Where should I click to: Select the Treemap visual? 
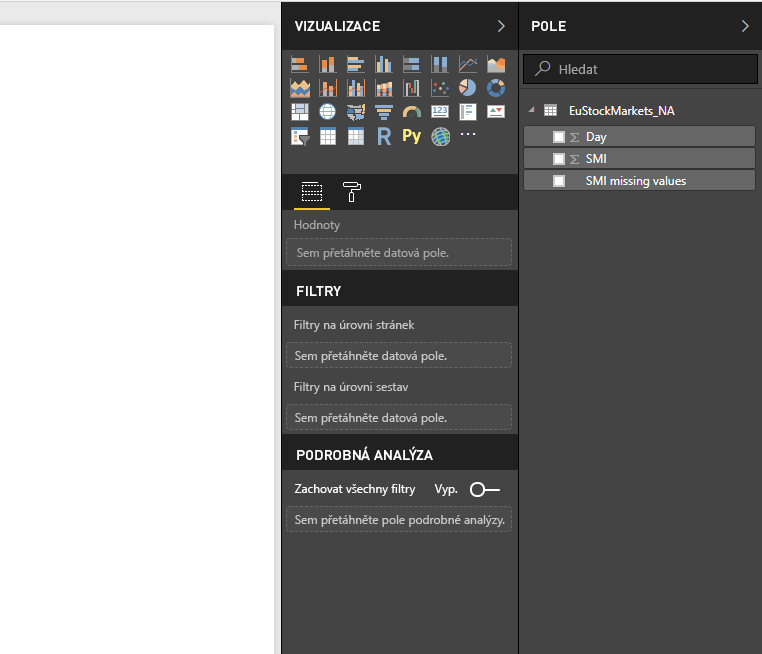[299, 112]
